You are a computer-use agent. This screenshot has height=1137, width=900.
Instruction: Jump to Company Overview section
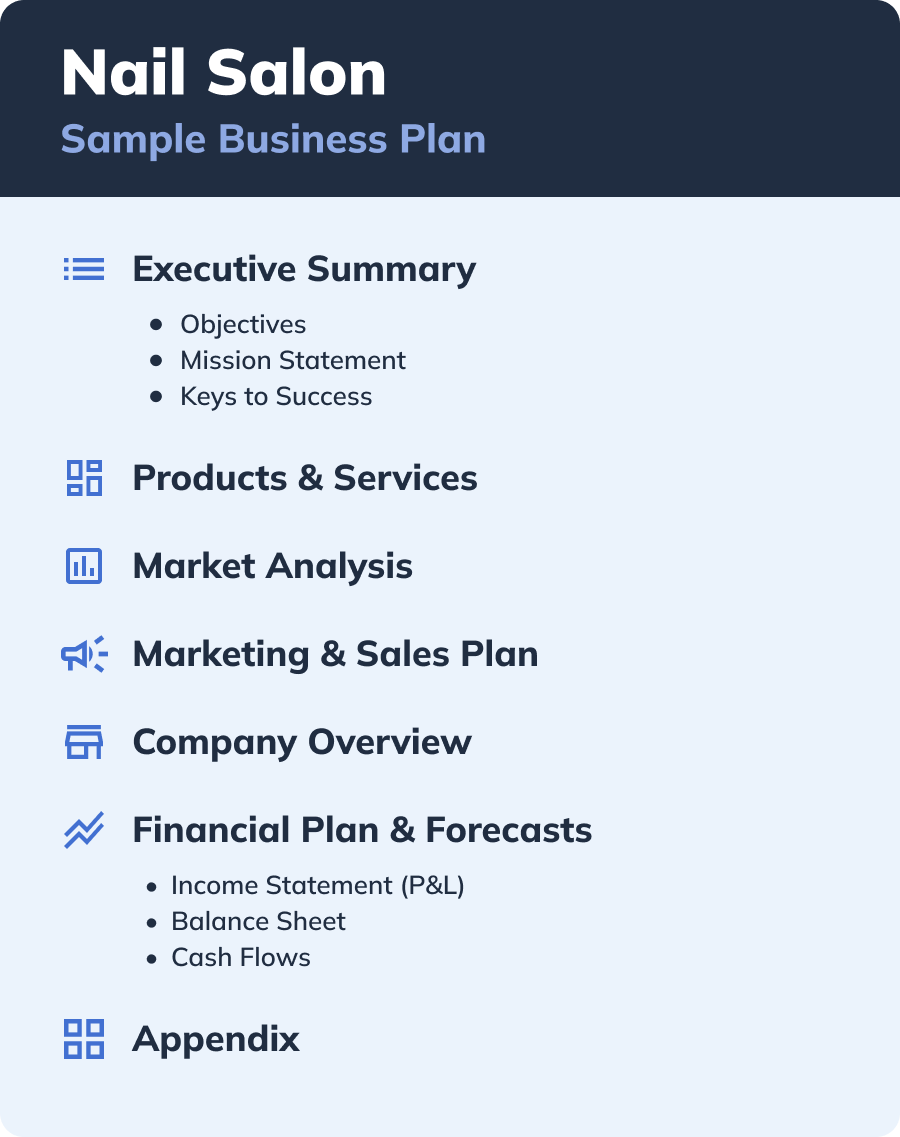tap(302, 742)
